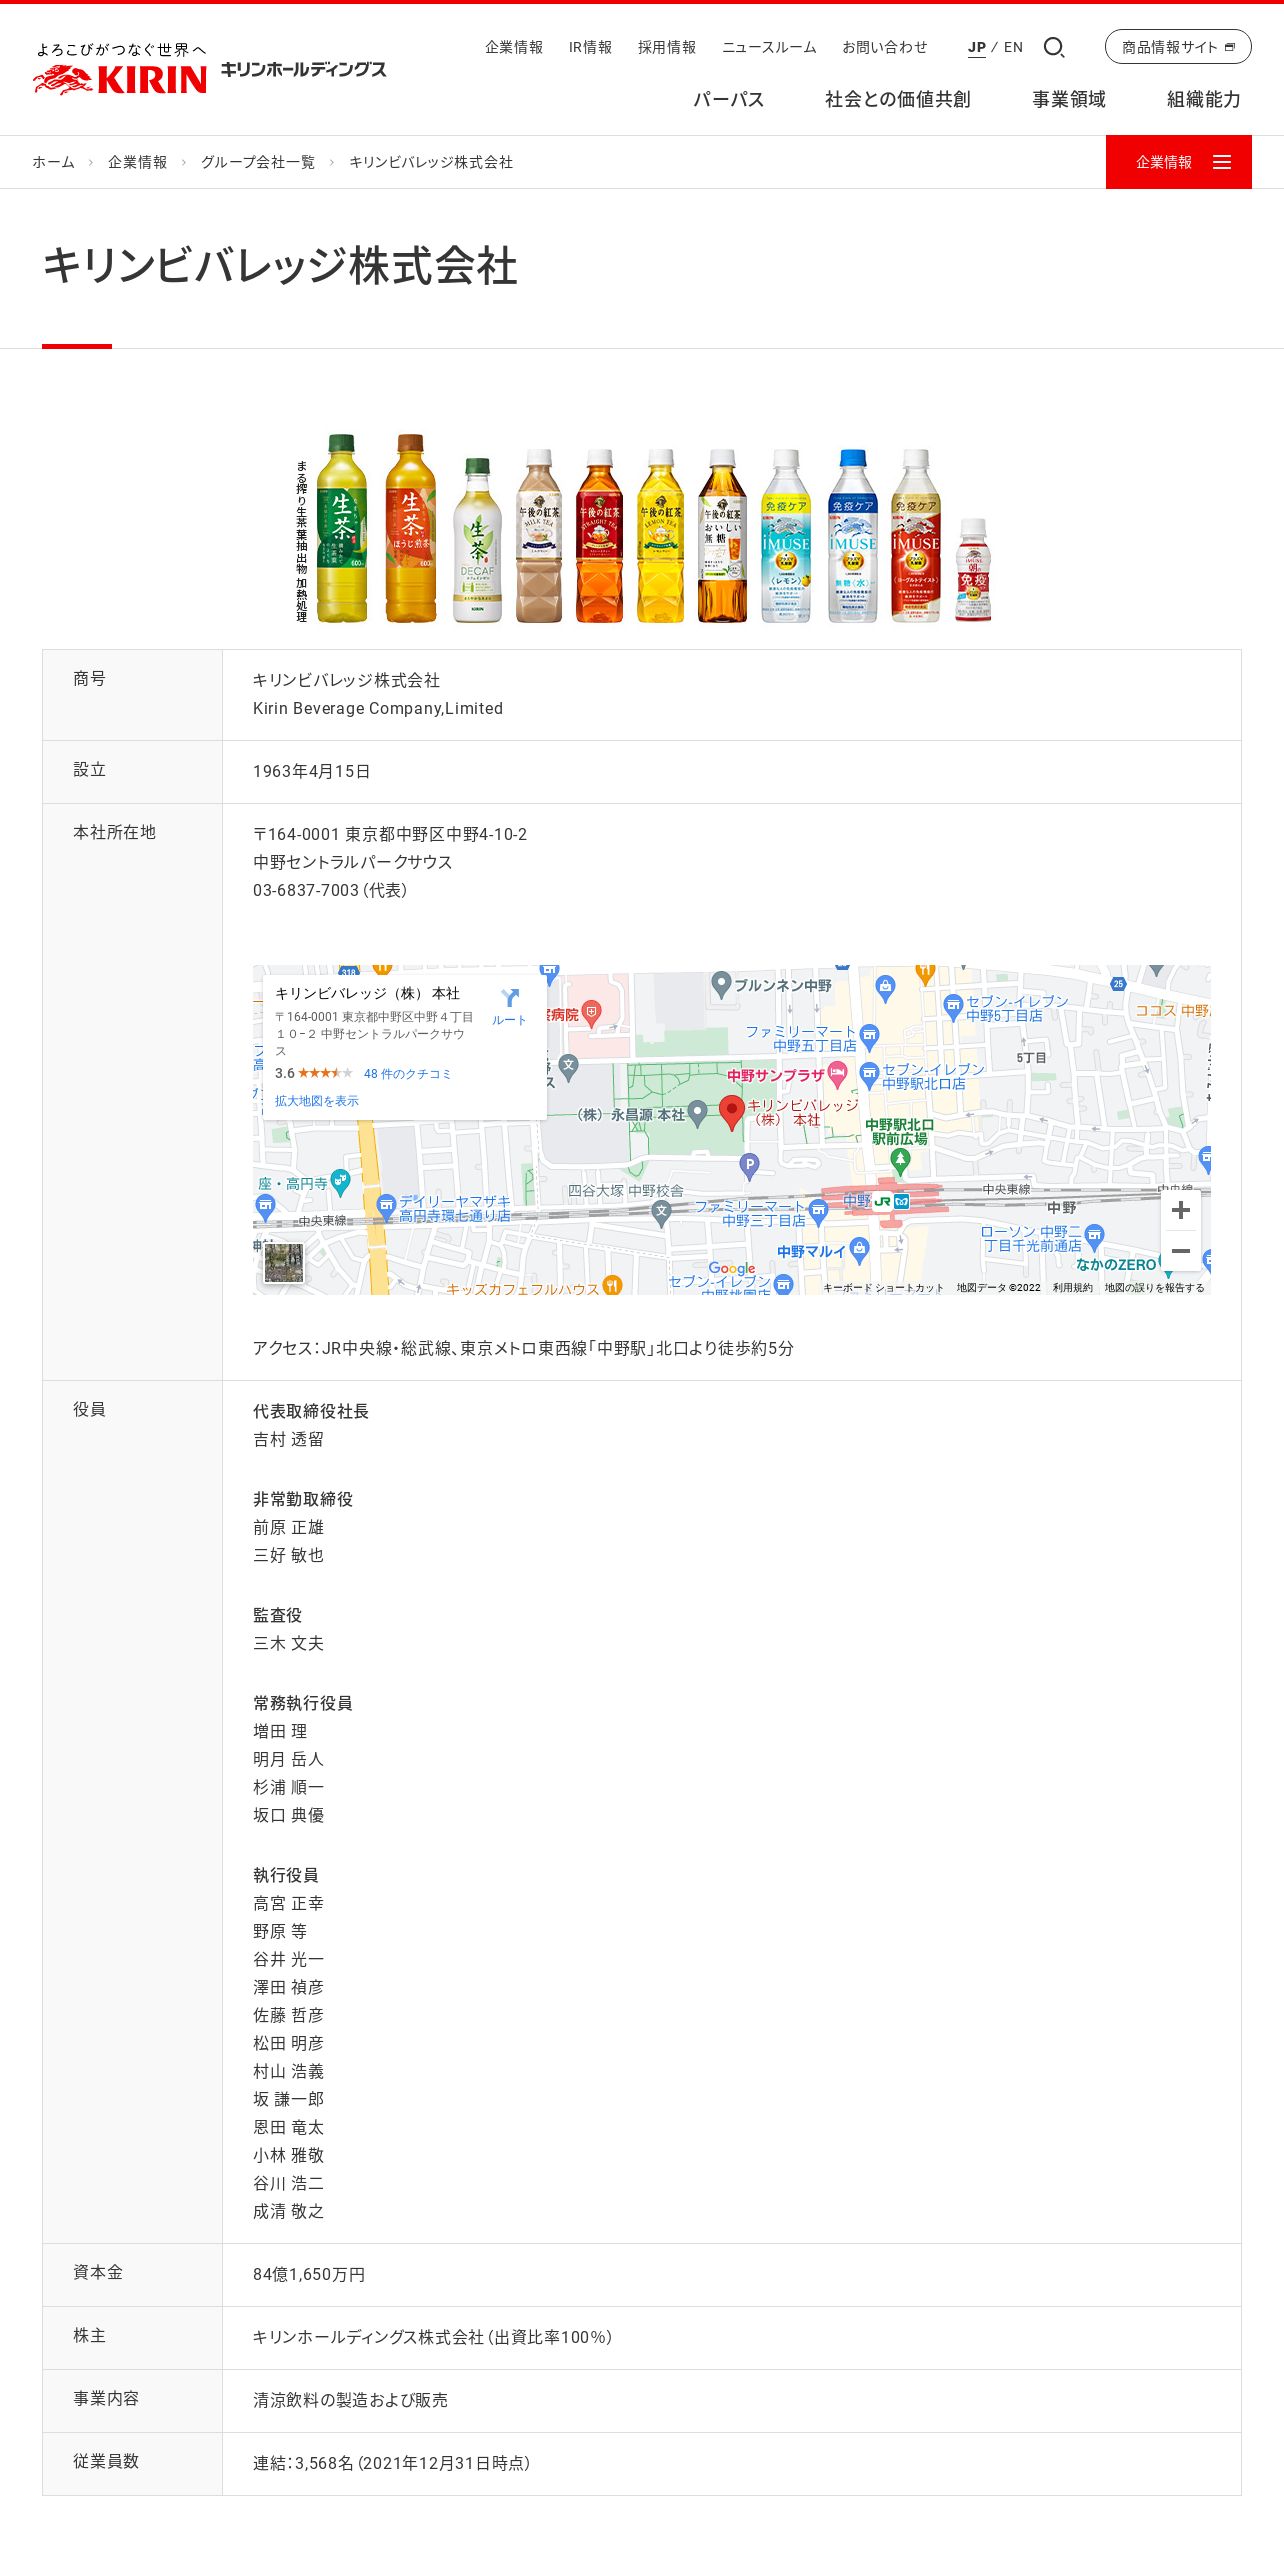The image size is (1284, 2568).
Task: Open the パーパス main menu
Action: point(729,99)
